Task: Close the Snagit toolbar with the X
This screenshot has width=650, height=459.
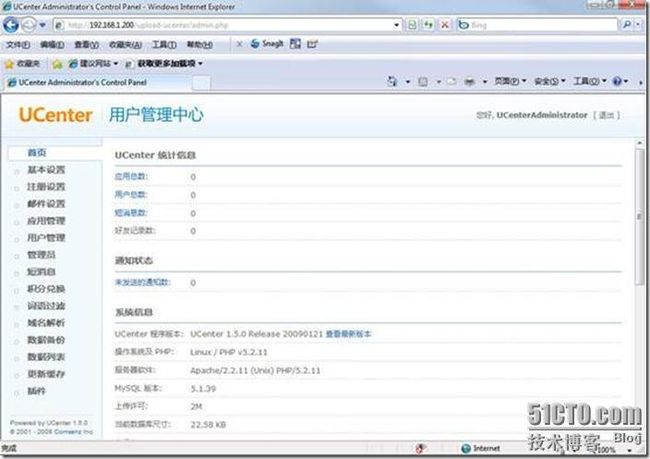Action: [x=239, y=44]
